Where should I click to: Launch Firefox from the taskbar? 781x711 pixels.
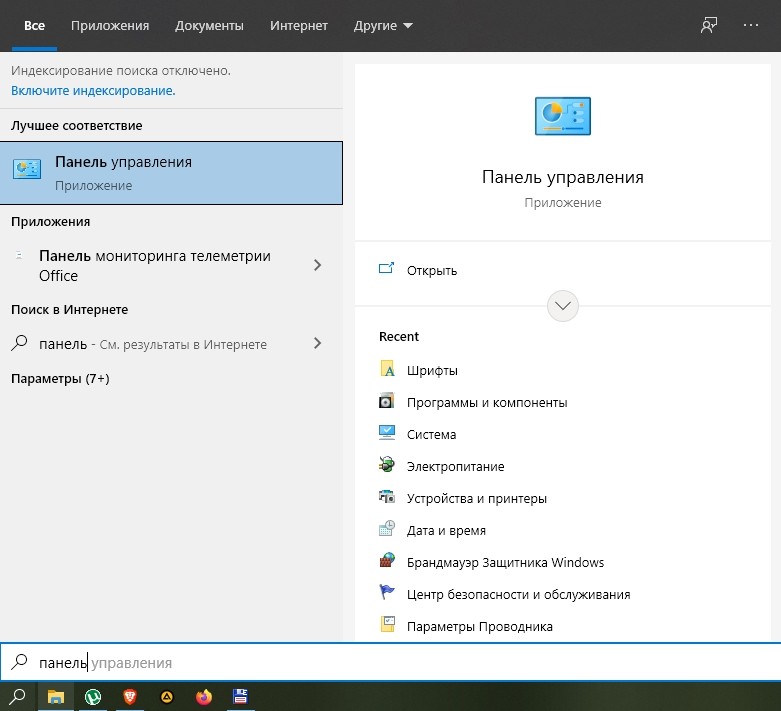click(204, 697)
